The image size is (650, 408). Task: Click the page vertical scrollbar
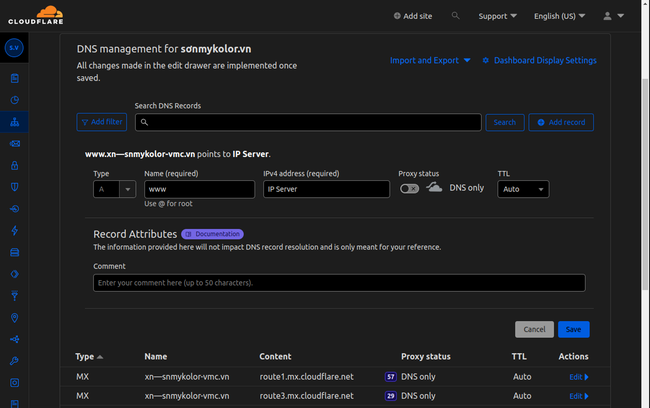tap(645, 184)
